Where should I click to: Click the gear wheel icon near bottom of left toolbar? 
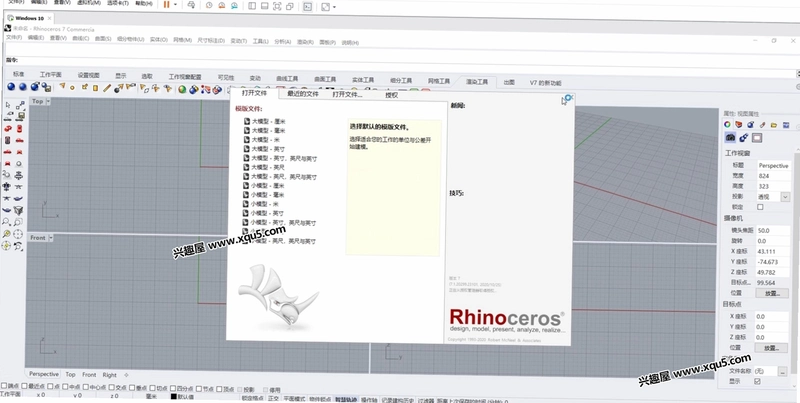[x=6, y=246]
